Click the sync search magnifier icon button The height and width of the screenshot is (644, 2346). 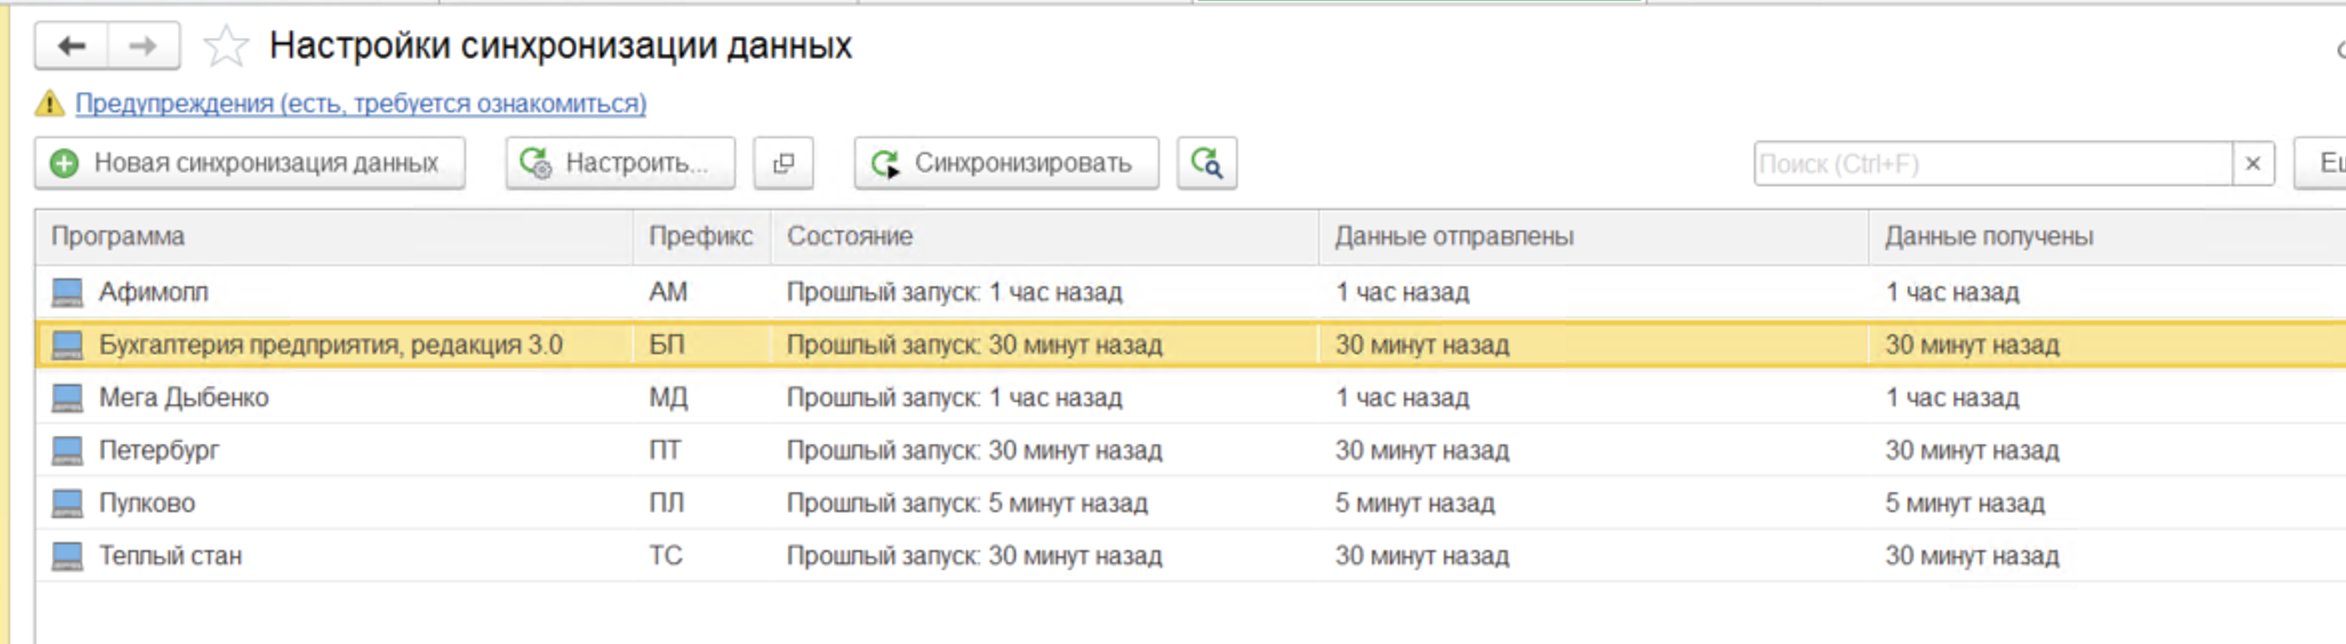click(x=1206, y=163)
